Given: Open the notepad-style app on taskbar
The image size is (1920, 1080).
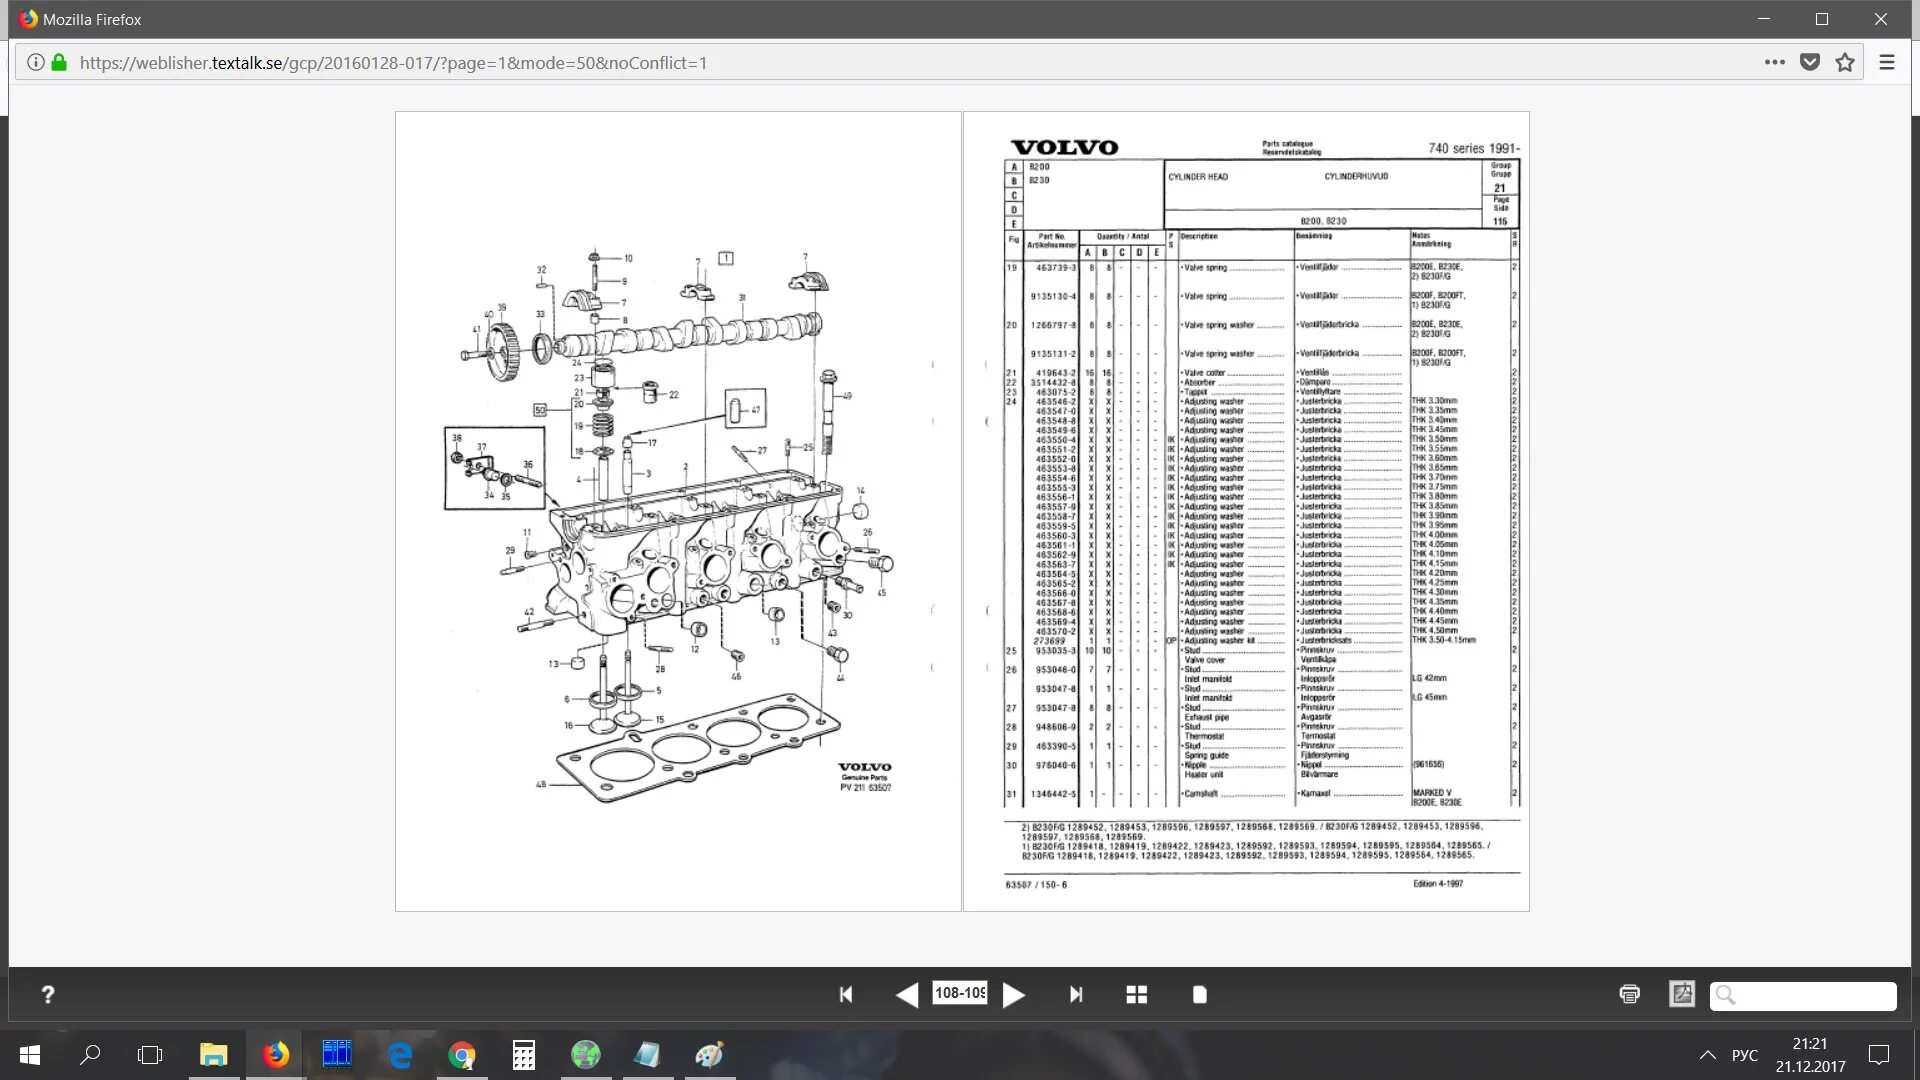Looking at the screenshot, I should [x=648, y=1055].
